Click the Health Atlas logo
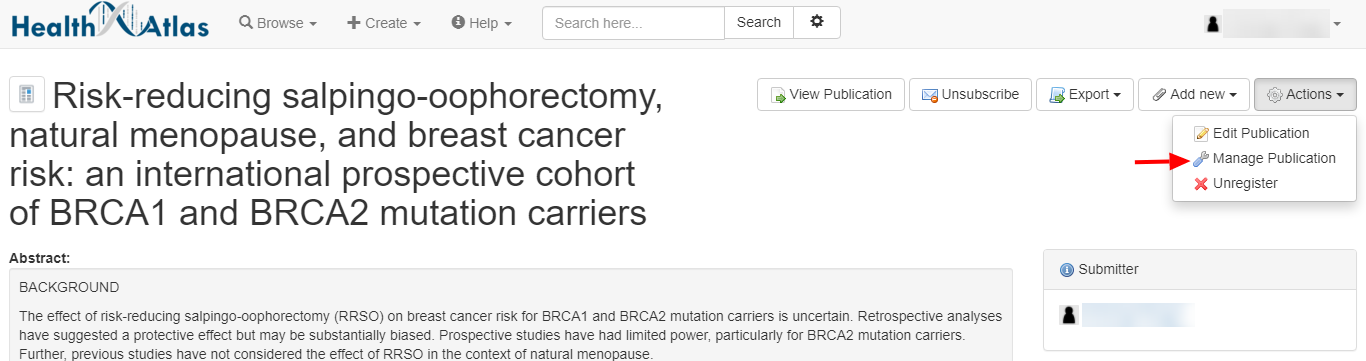 pos(110,23)
